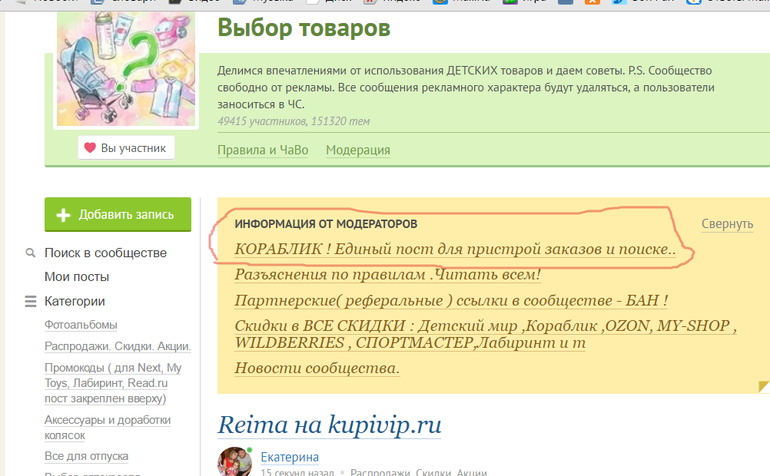The height and width of the screenshot is (476, 770).
Task: Open the Reima на kupivip.ru post
Action: 329,424
